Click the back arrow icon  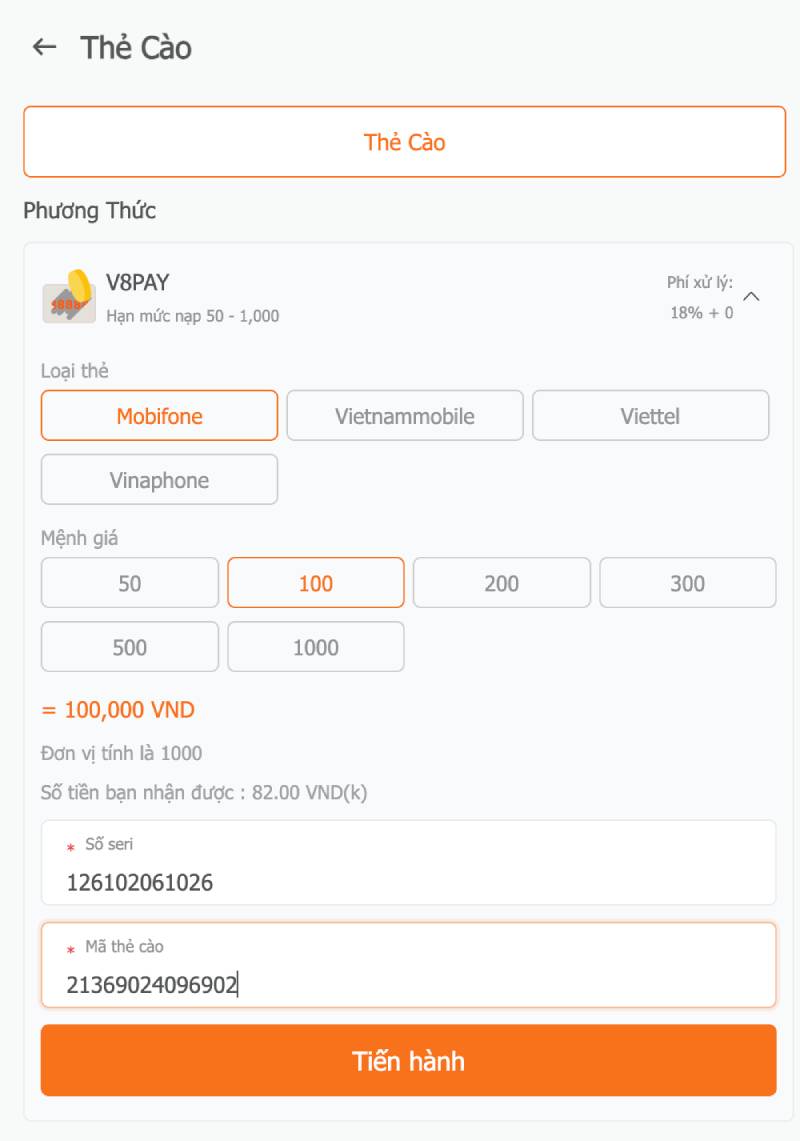coord(44,47)
